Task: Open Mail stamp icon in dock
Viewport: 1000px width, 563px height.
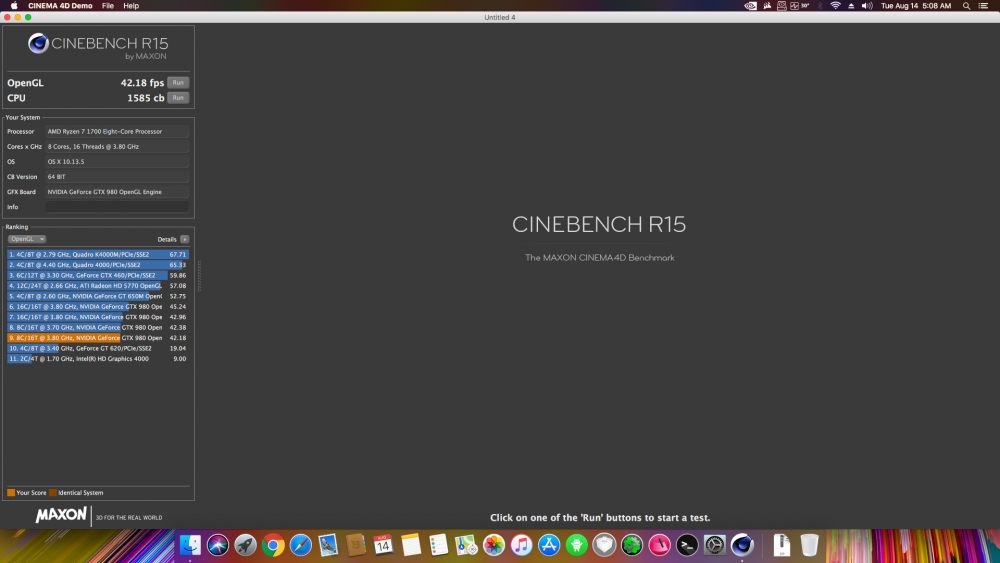Action: coord(328,545)
